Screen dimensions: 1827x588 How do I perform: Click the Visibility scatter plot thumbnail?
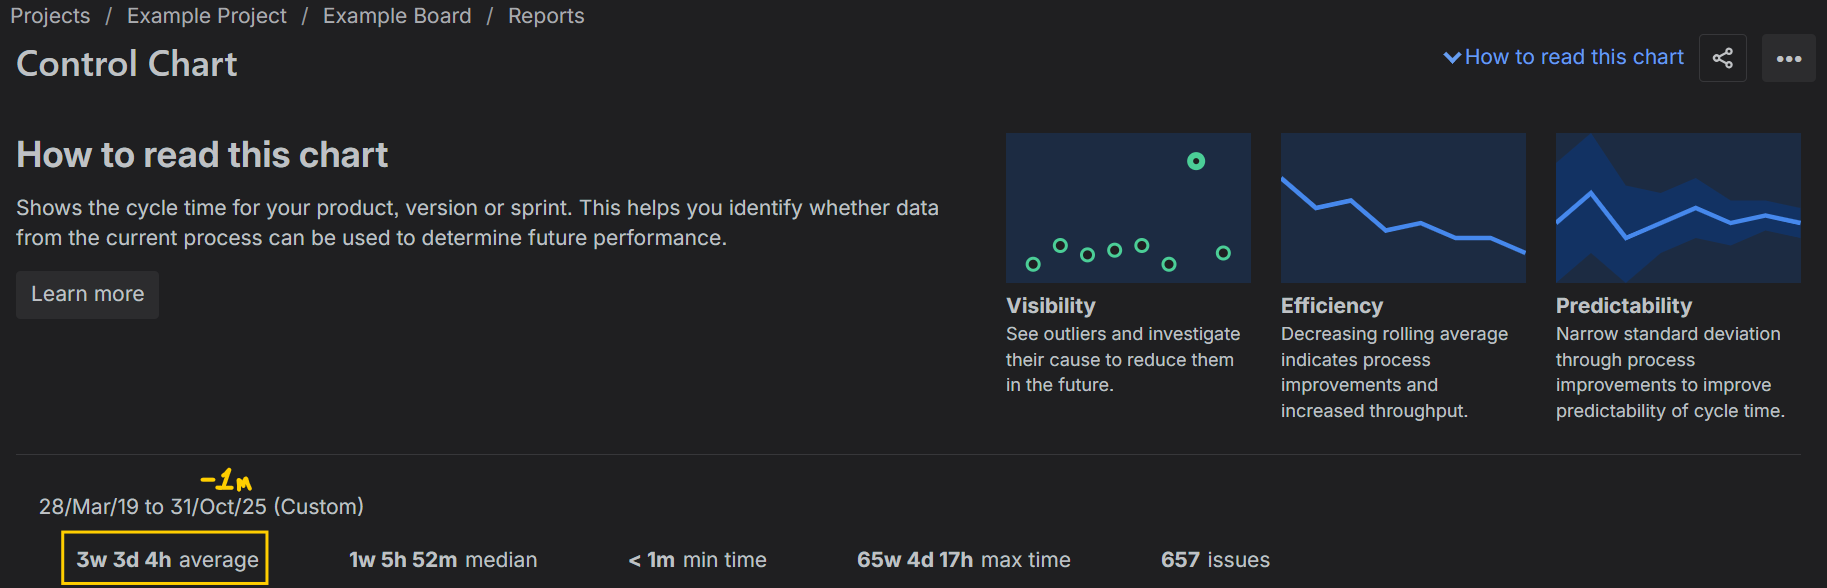(x=1128, y=208)
